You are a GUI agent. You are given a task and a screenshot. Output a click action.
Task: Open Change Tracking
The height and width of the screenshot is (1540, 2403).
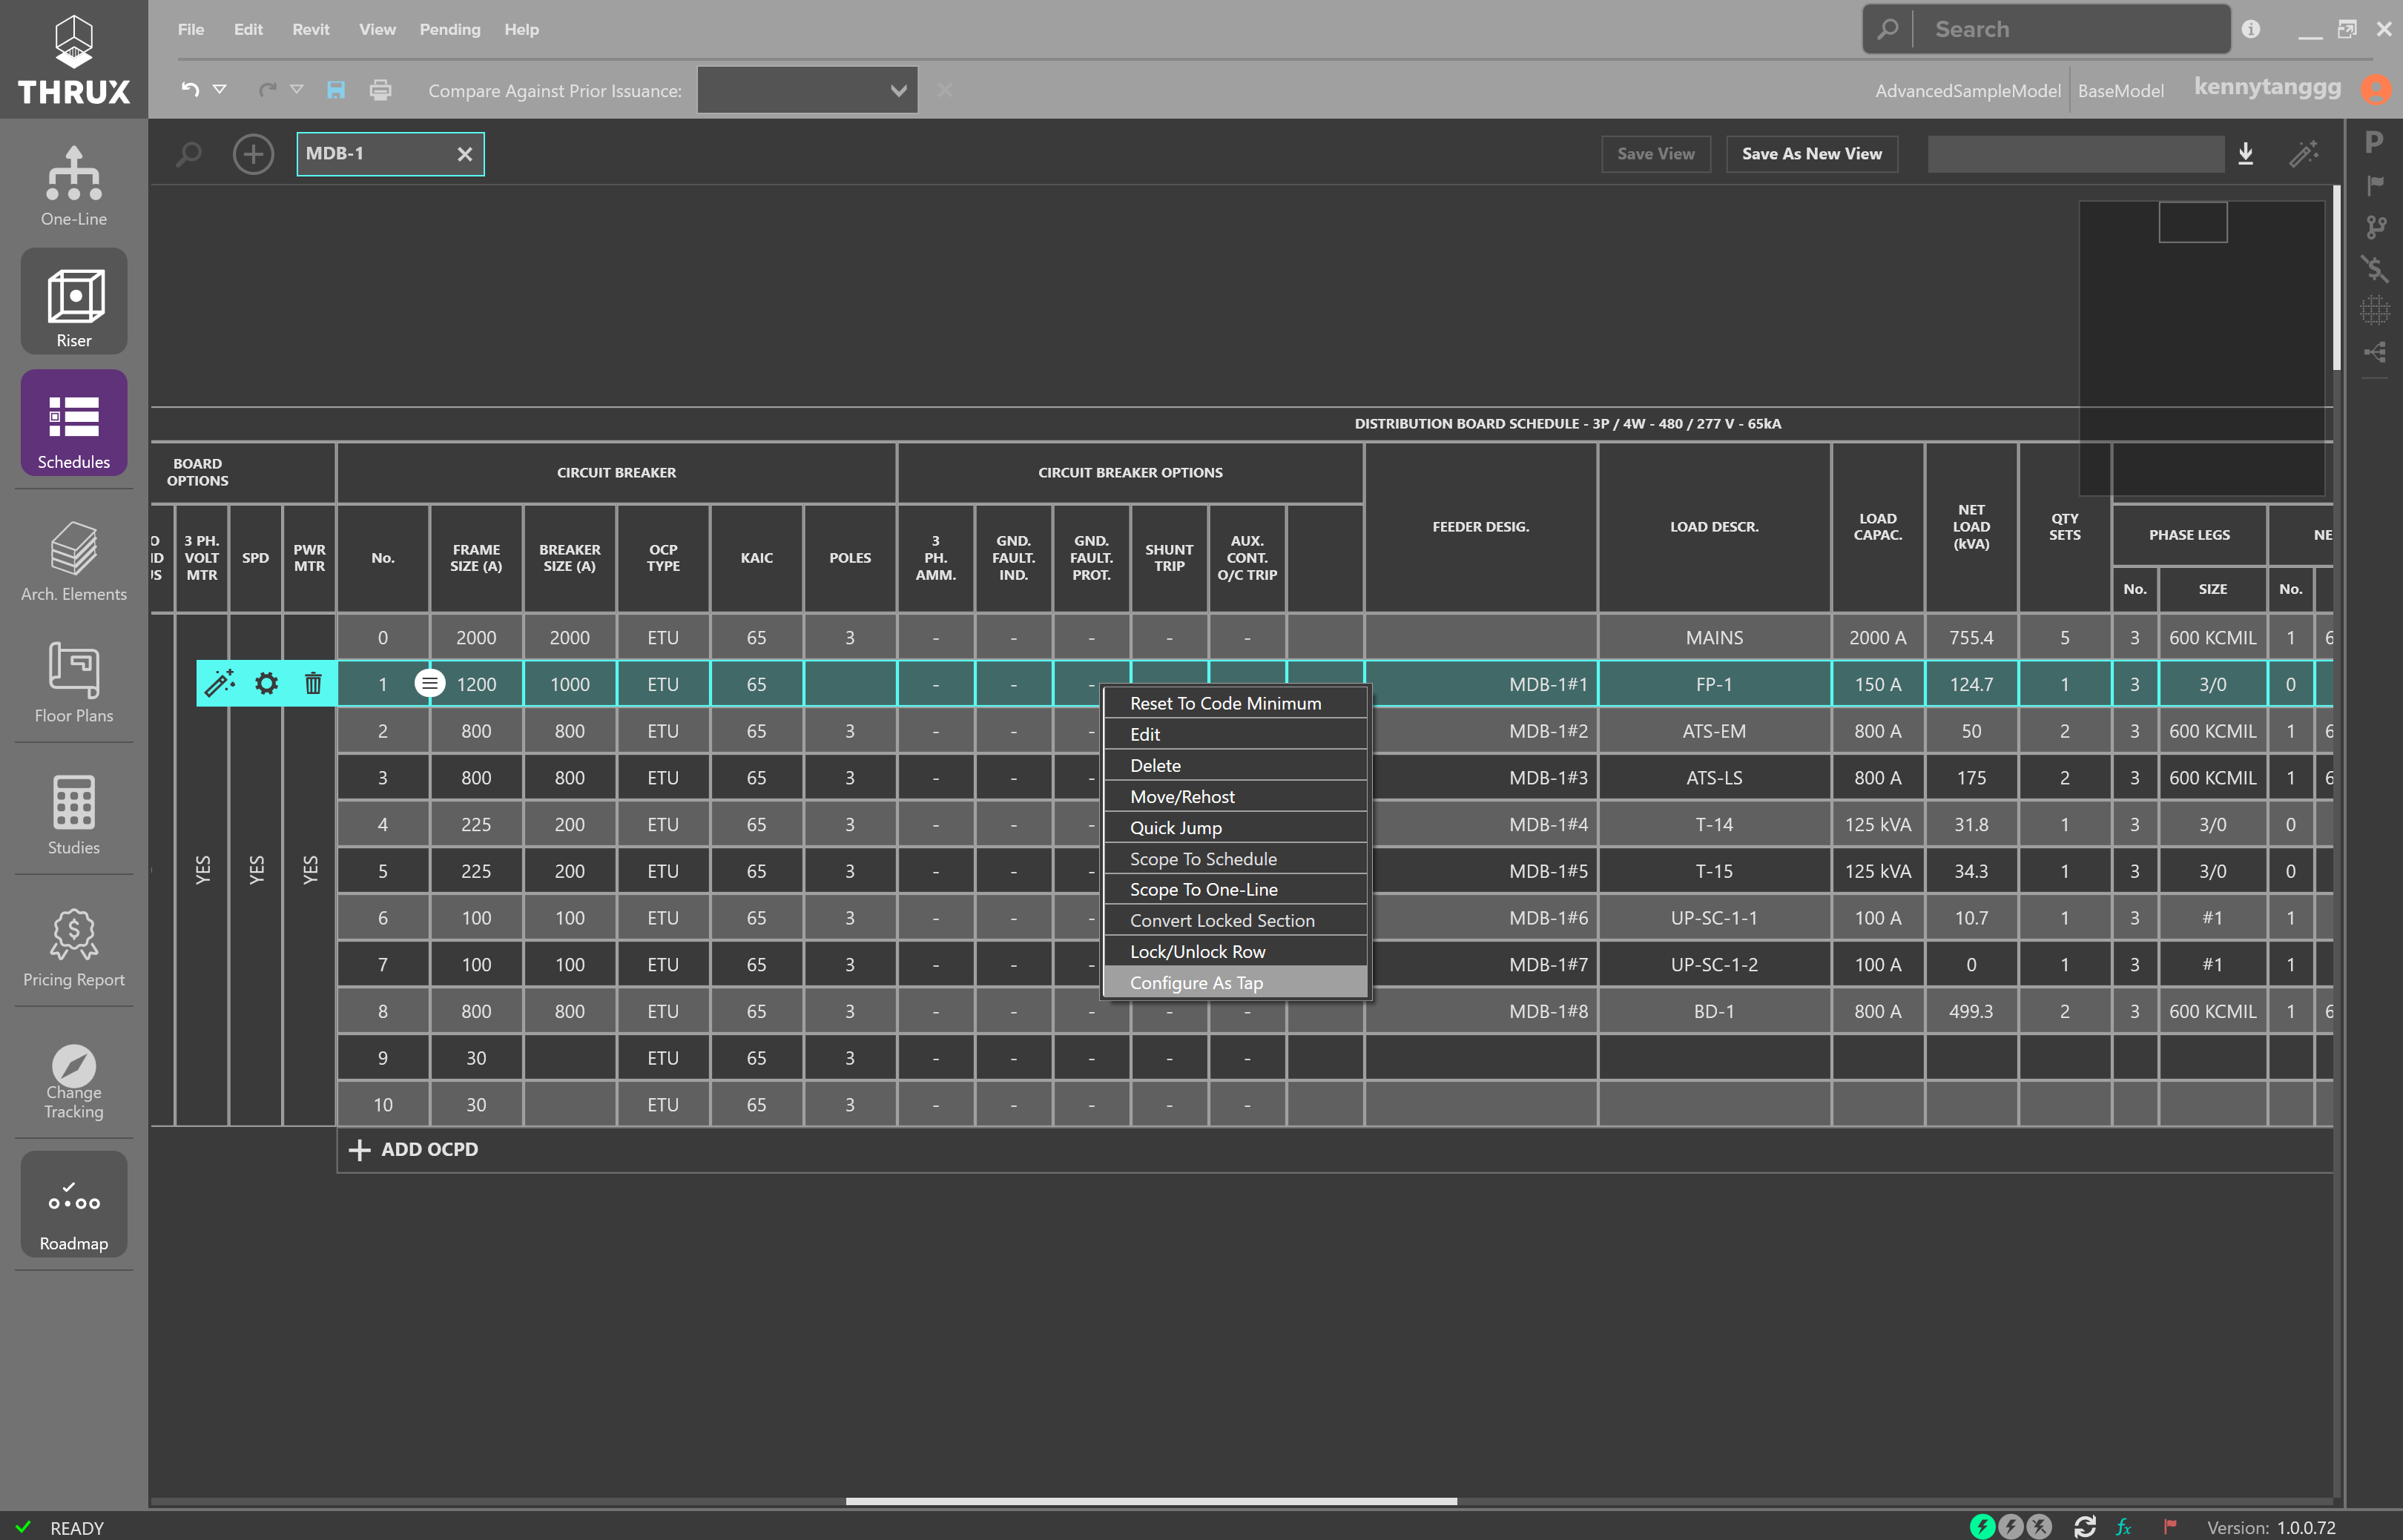[73, 1082]
